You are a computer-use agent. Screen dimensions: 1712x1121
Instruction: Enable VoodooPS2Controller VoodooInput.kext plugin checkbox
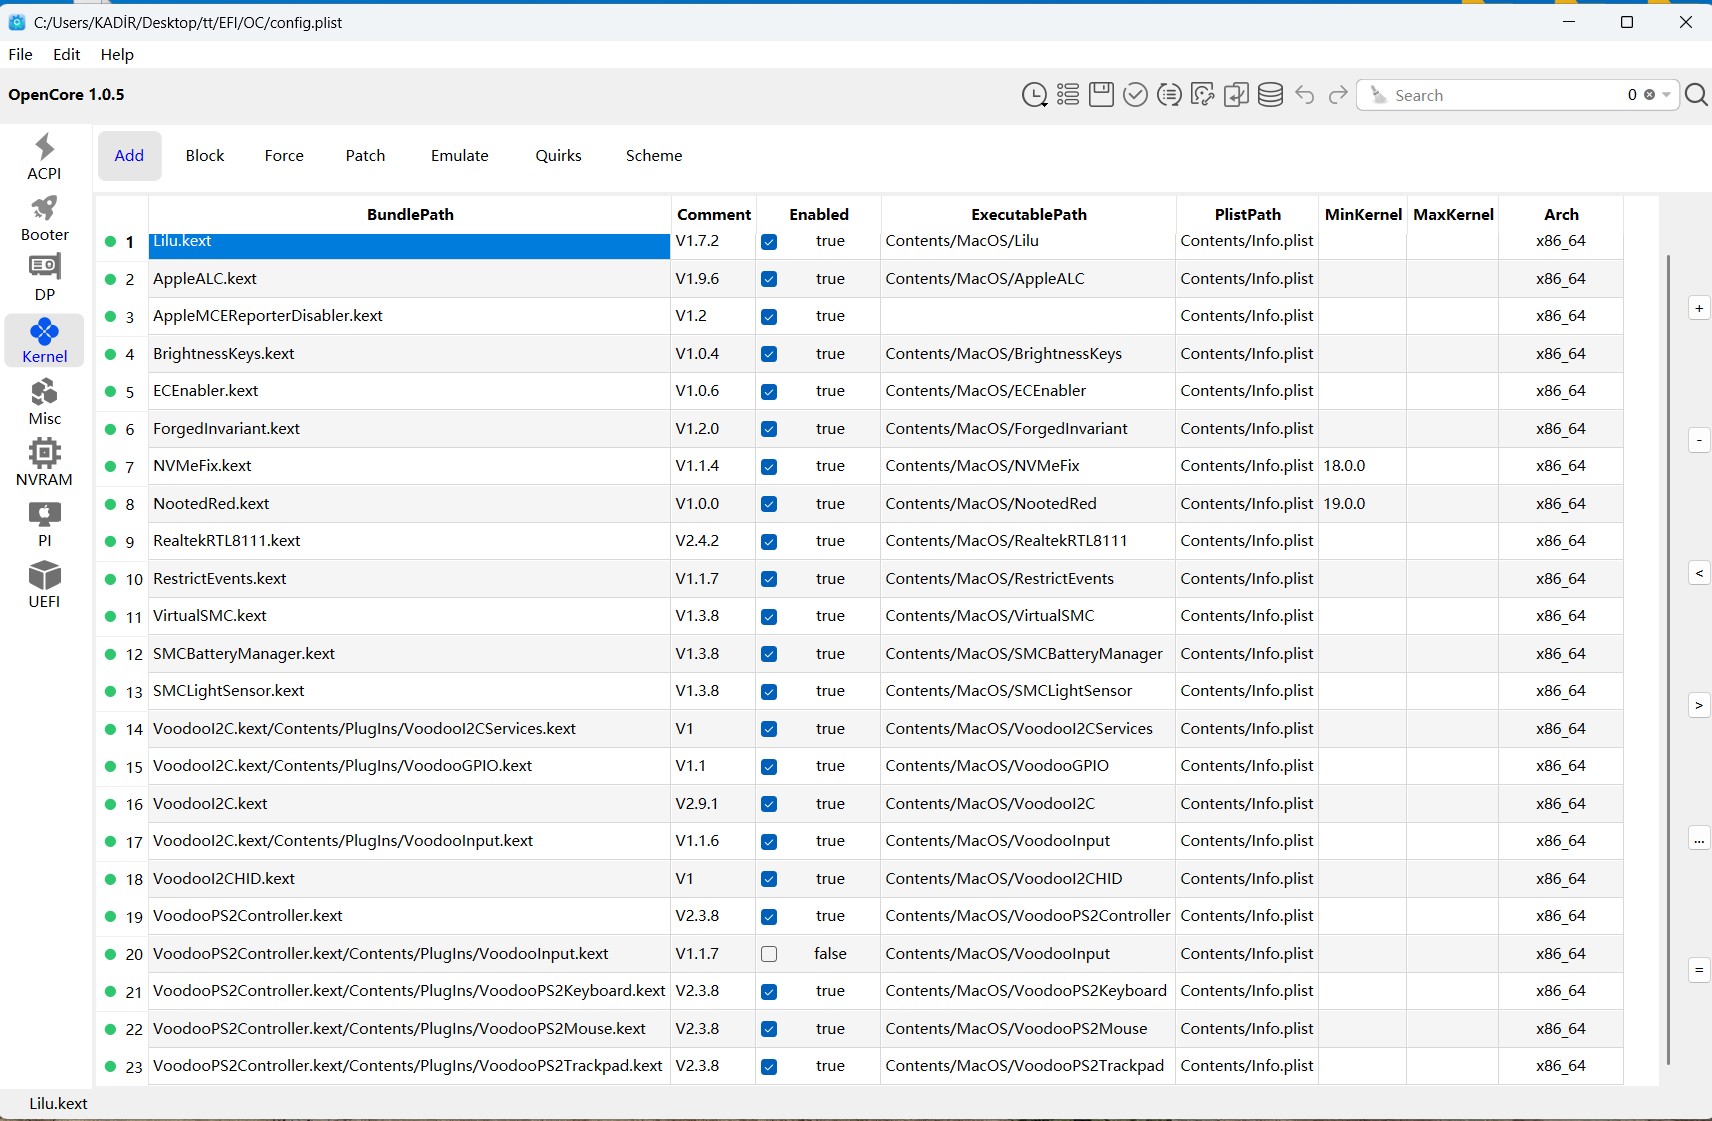pos(769,954)
